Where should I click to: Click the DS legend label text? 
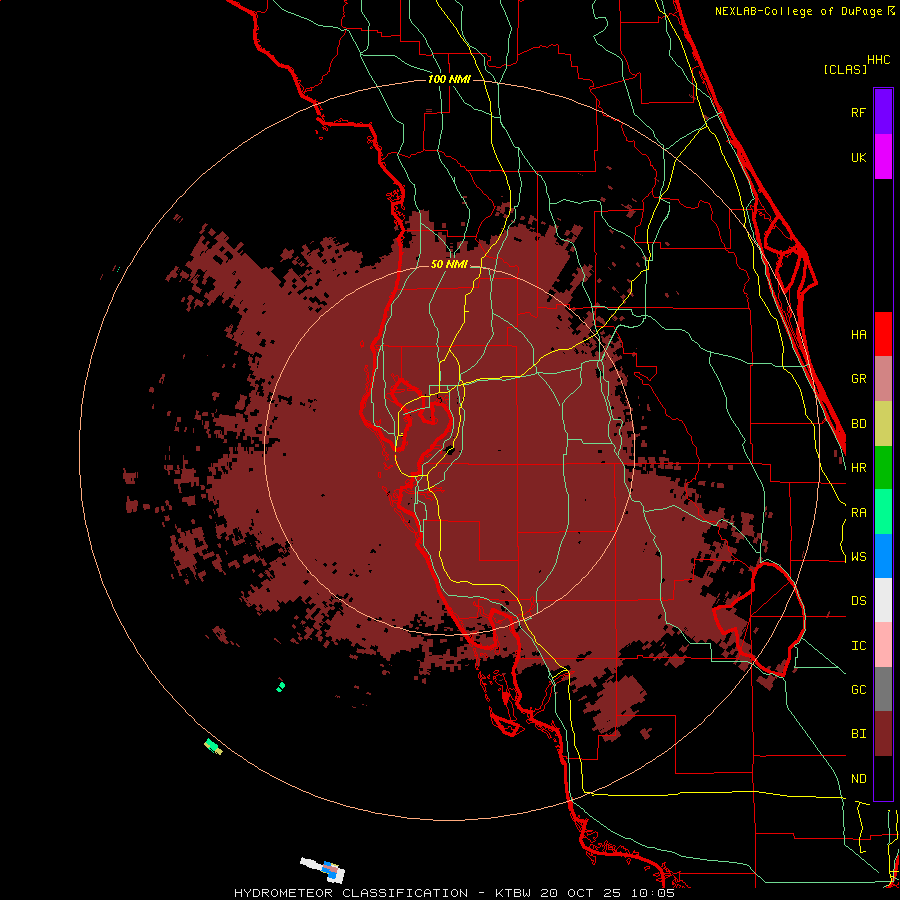(858, 600)
